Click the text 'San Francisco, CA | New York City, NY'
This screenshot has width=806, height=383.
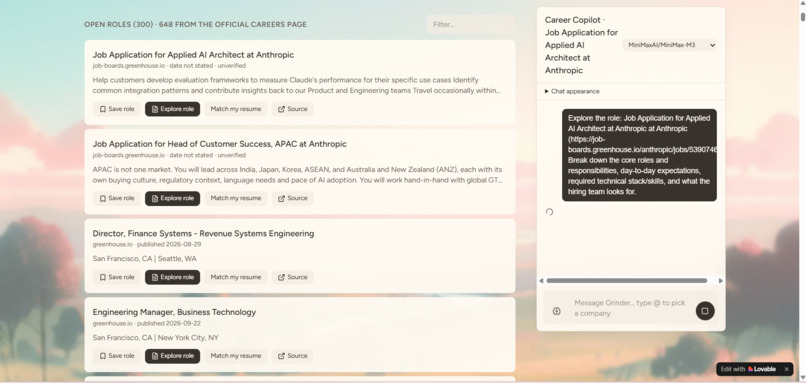pyautogui.click(x=155, y=338)
